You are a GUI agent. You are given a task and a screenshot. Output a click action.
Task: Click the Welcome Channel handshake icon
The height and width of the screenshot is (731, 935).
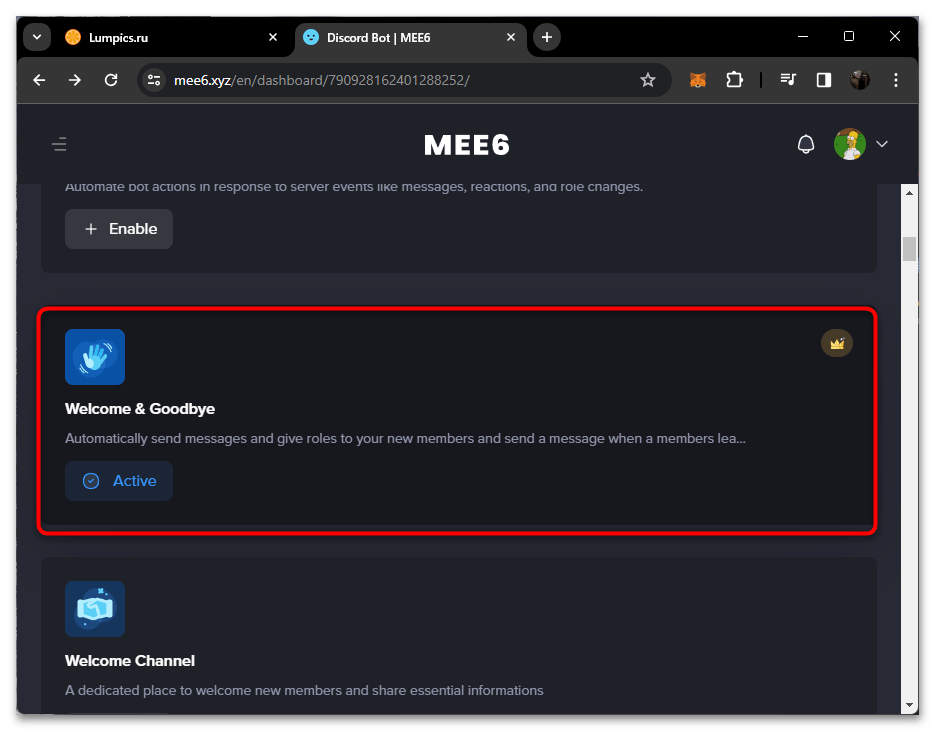pos(95,609)
